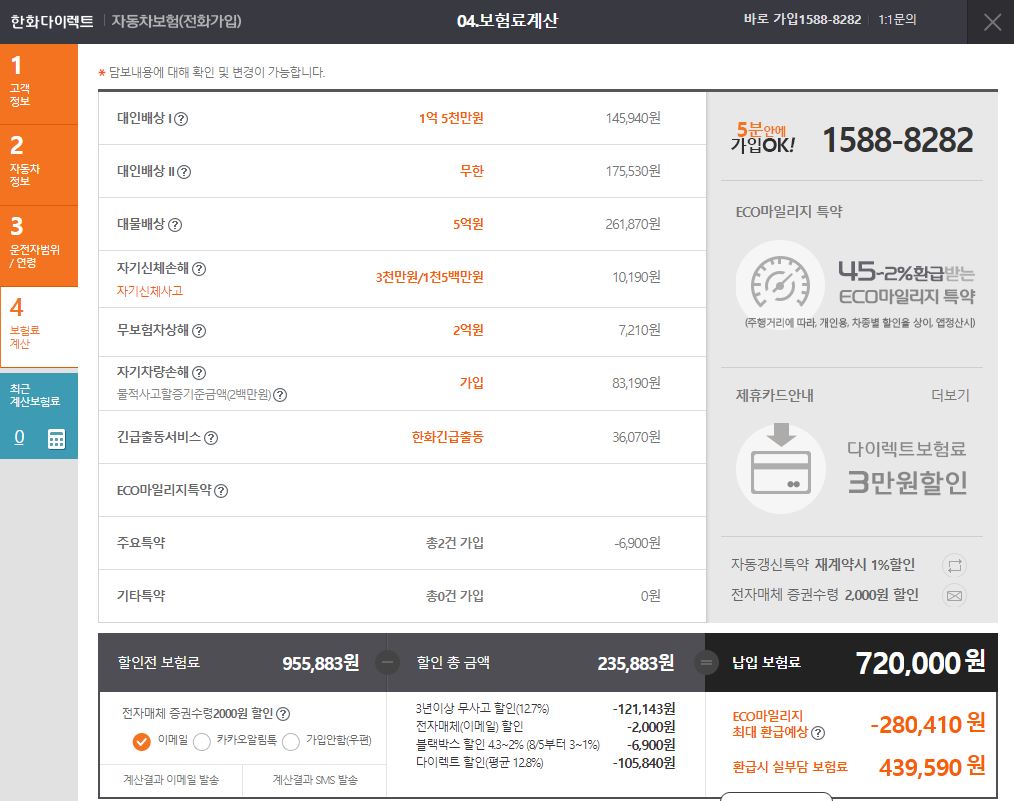This screenshot has width=1014, height=801.
Task: Click ECO refund amount -280,410 원
Action: coord(928,725)
